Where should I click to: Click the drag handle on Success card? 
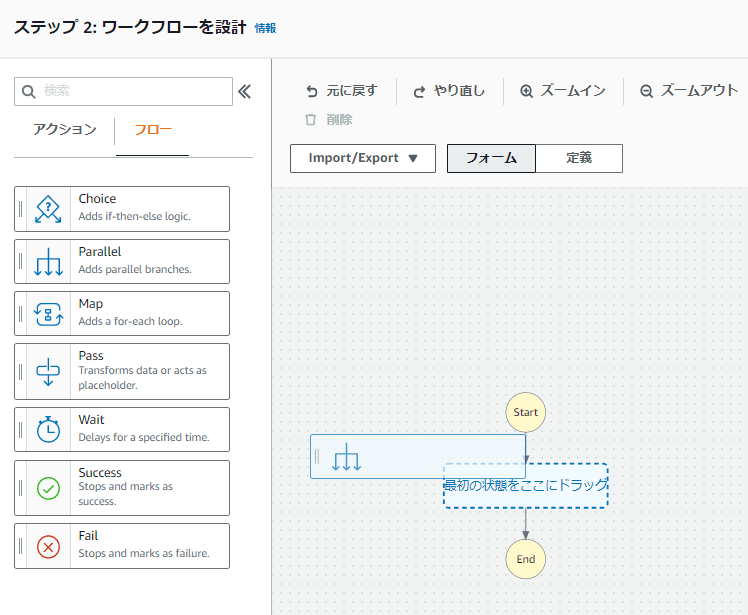coord(21,488)
